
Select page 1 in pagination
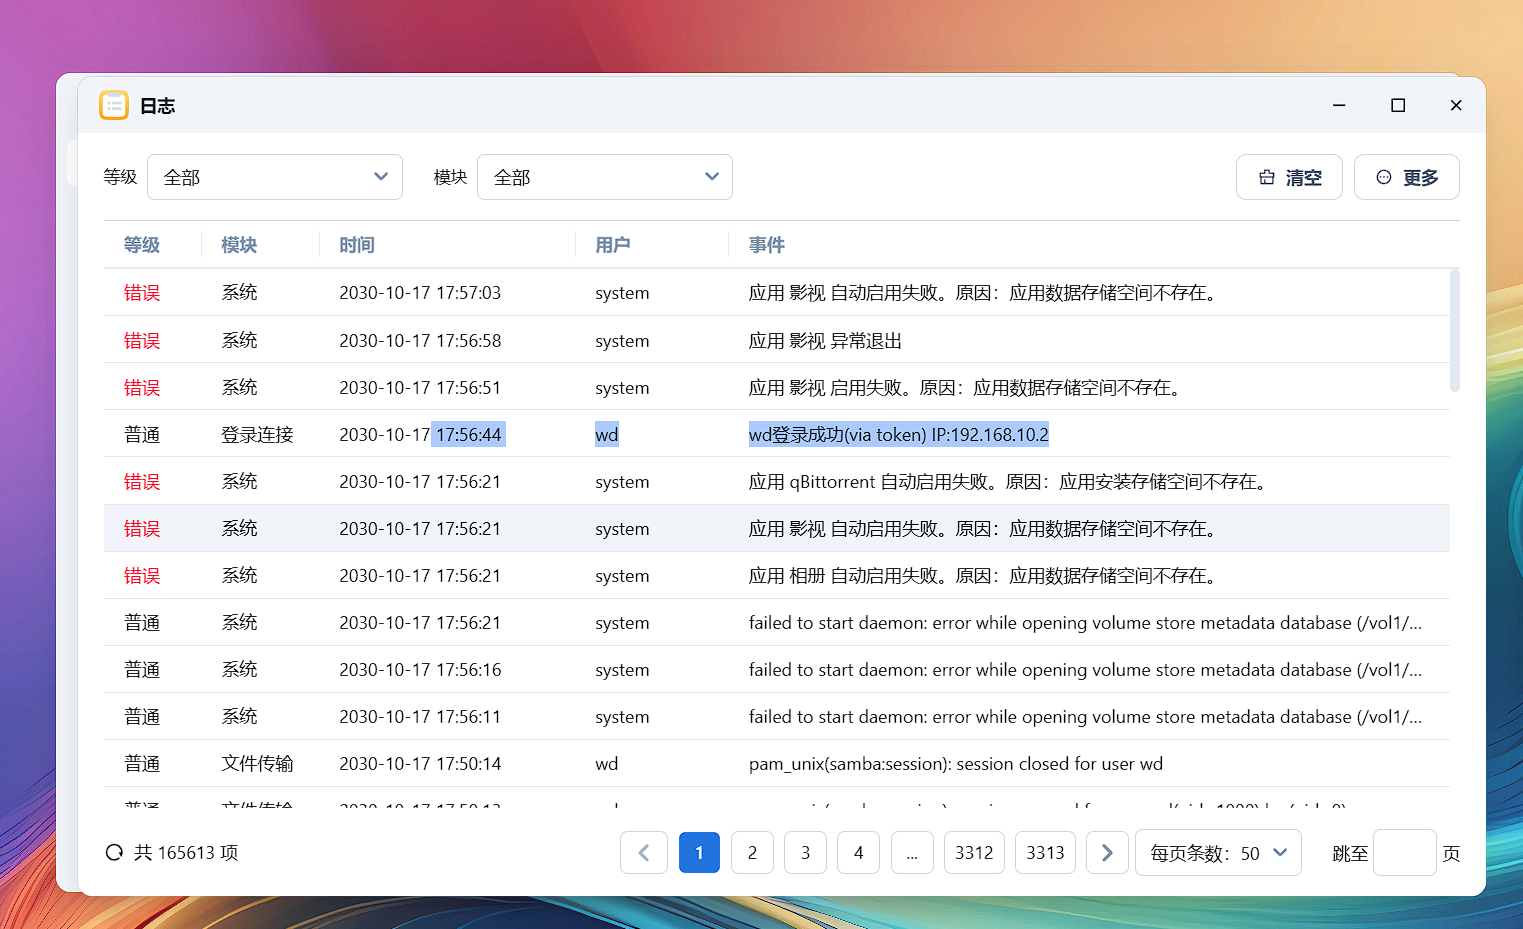coord(699,853)
